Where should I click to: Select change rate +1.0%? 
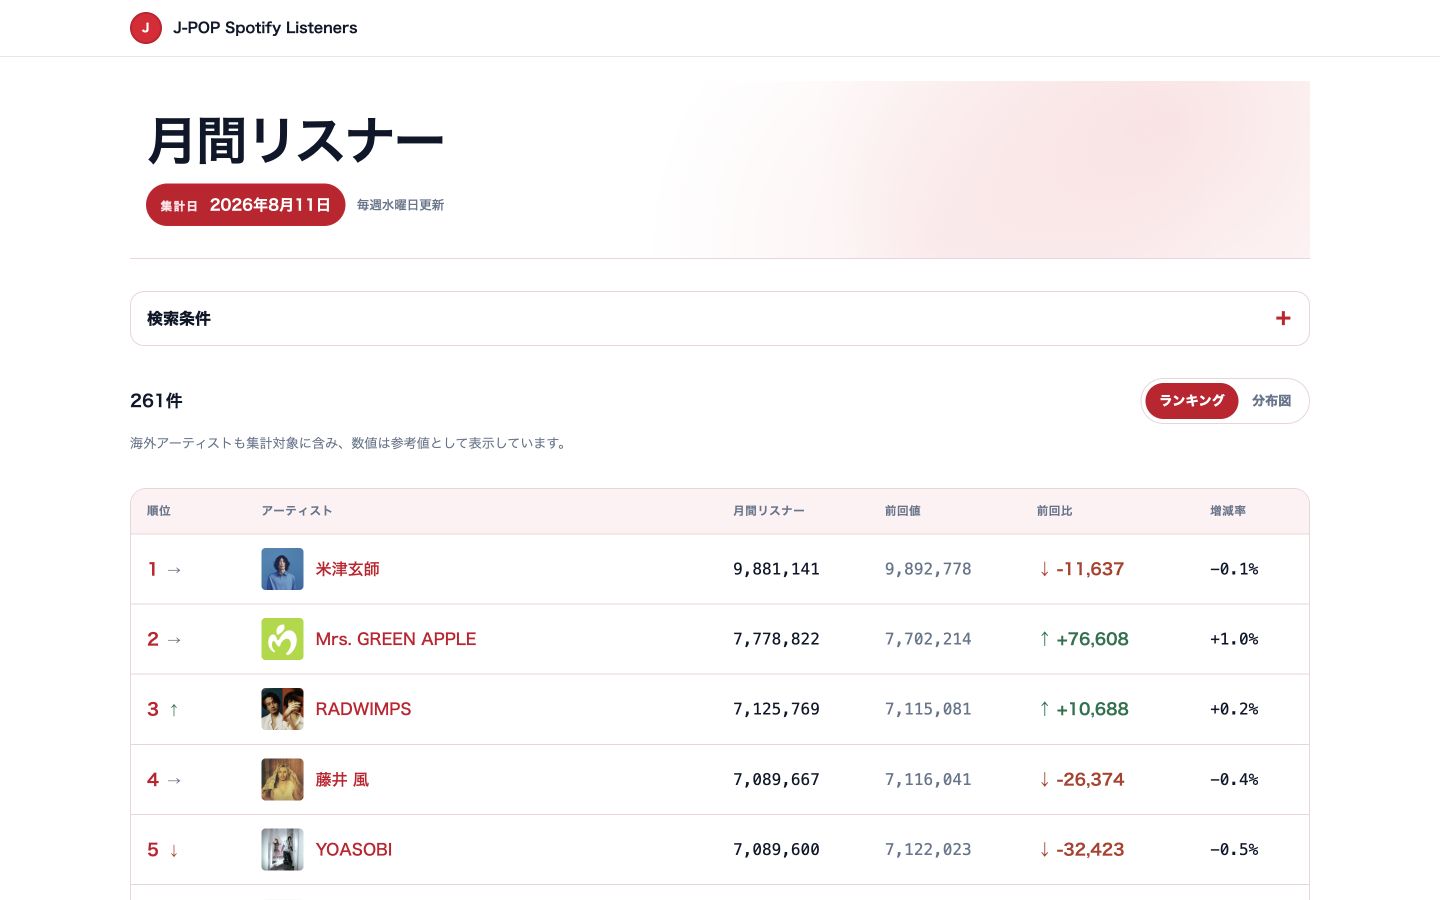[1234, 639]
